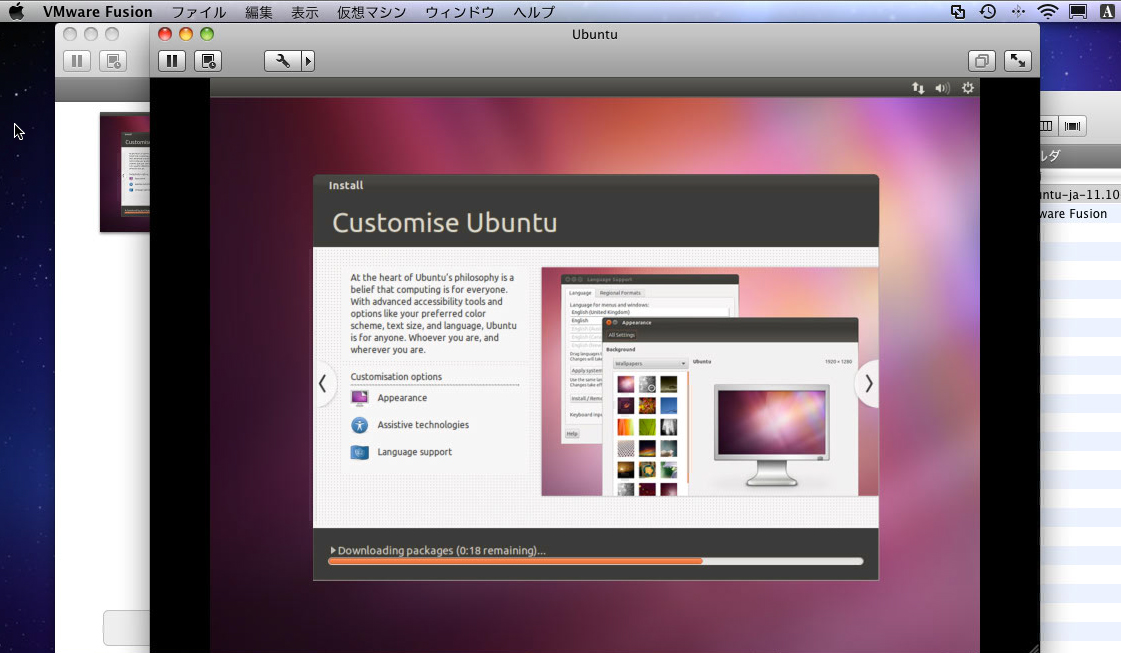Viewport: 1121px width, 653px height.
Task: Click the Appearance slideshow screenshot image
Action: click(x=709, y=382)
